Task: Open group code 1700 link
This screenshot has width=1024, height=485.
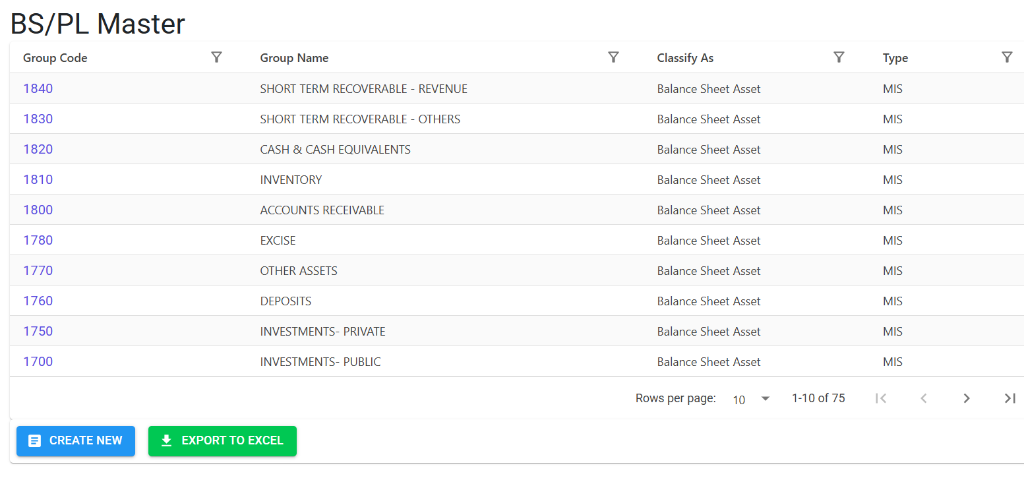Action: click(x=38, y=362)
